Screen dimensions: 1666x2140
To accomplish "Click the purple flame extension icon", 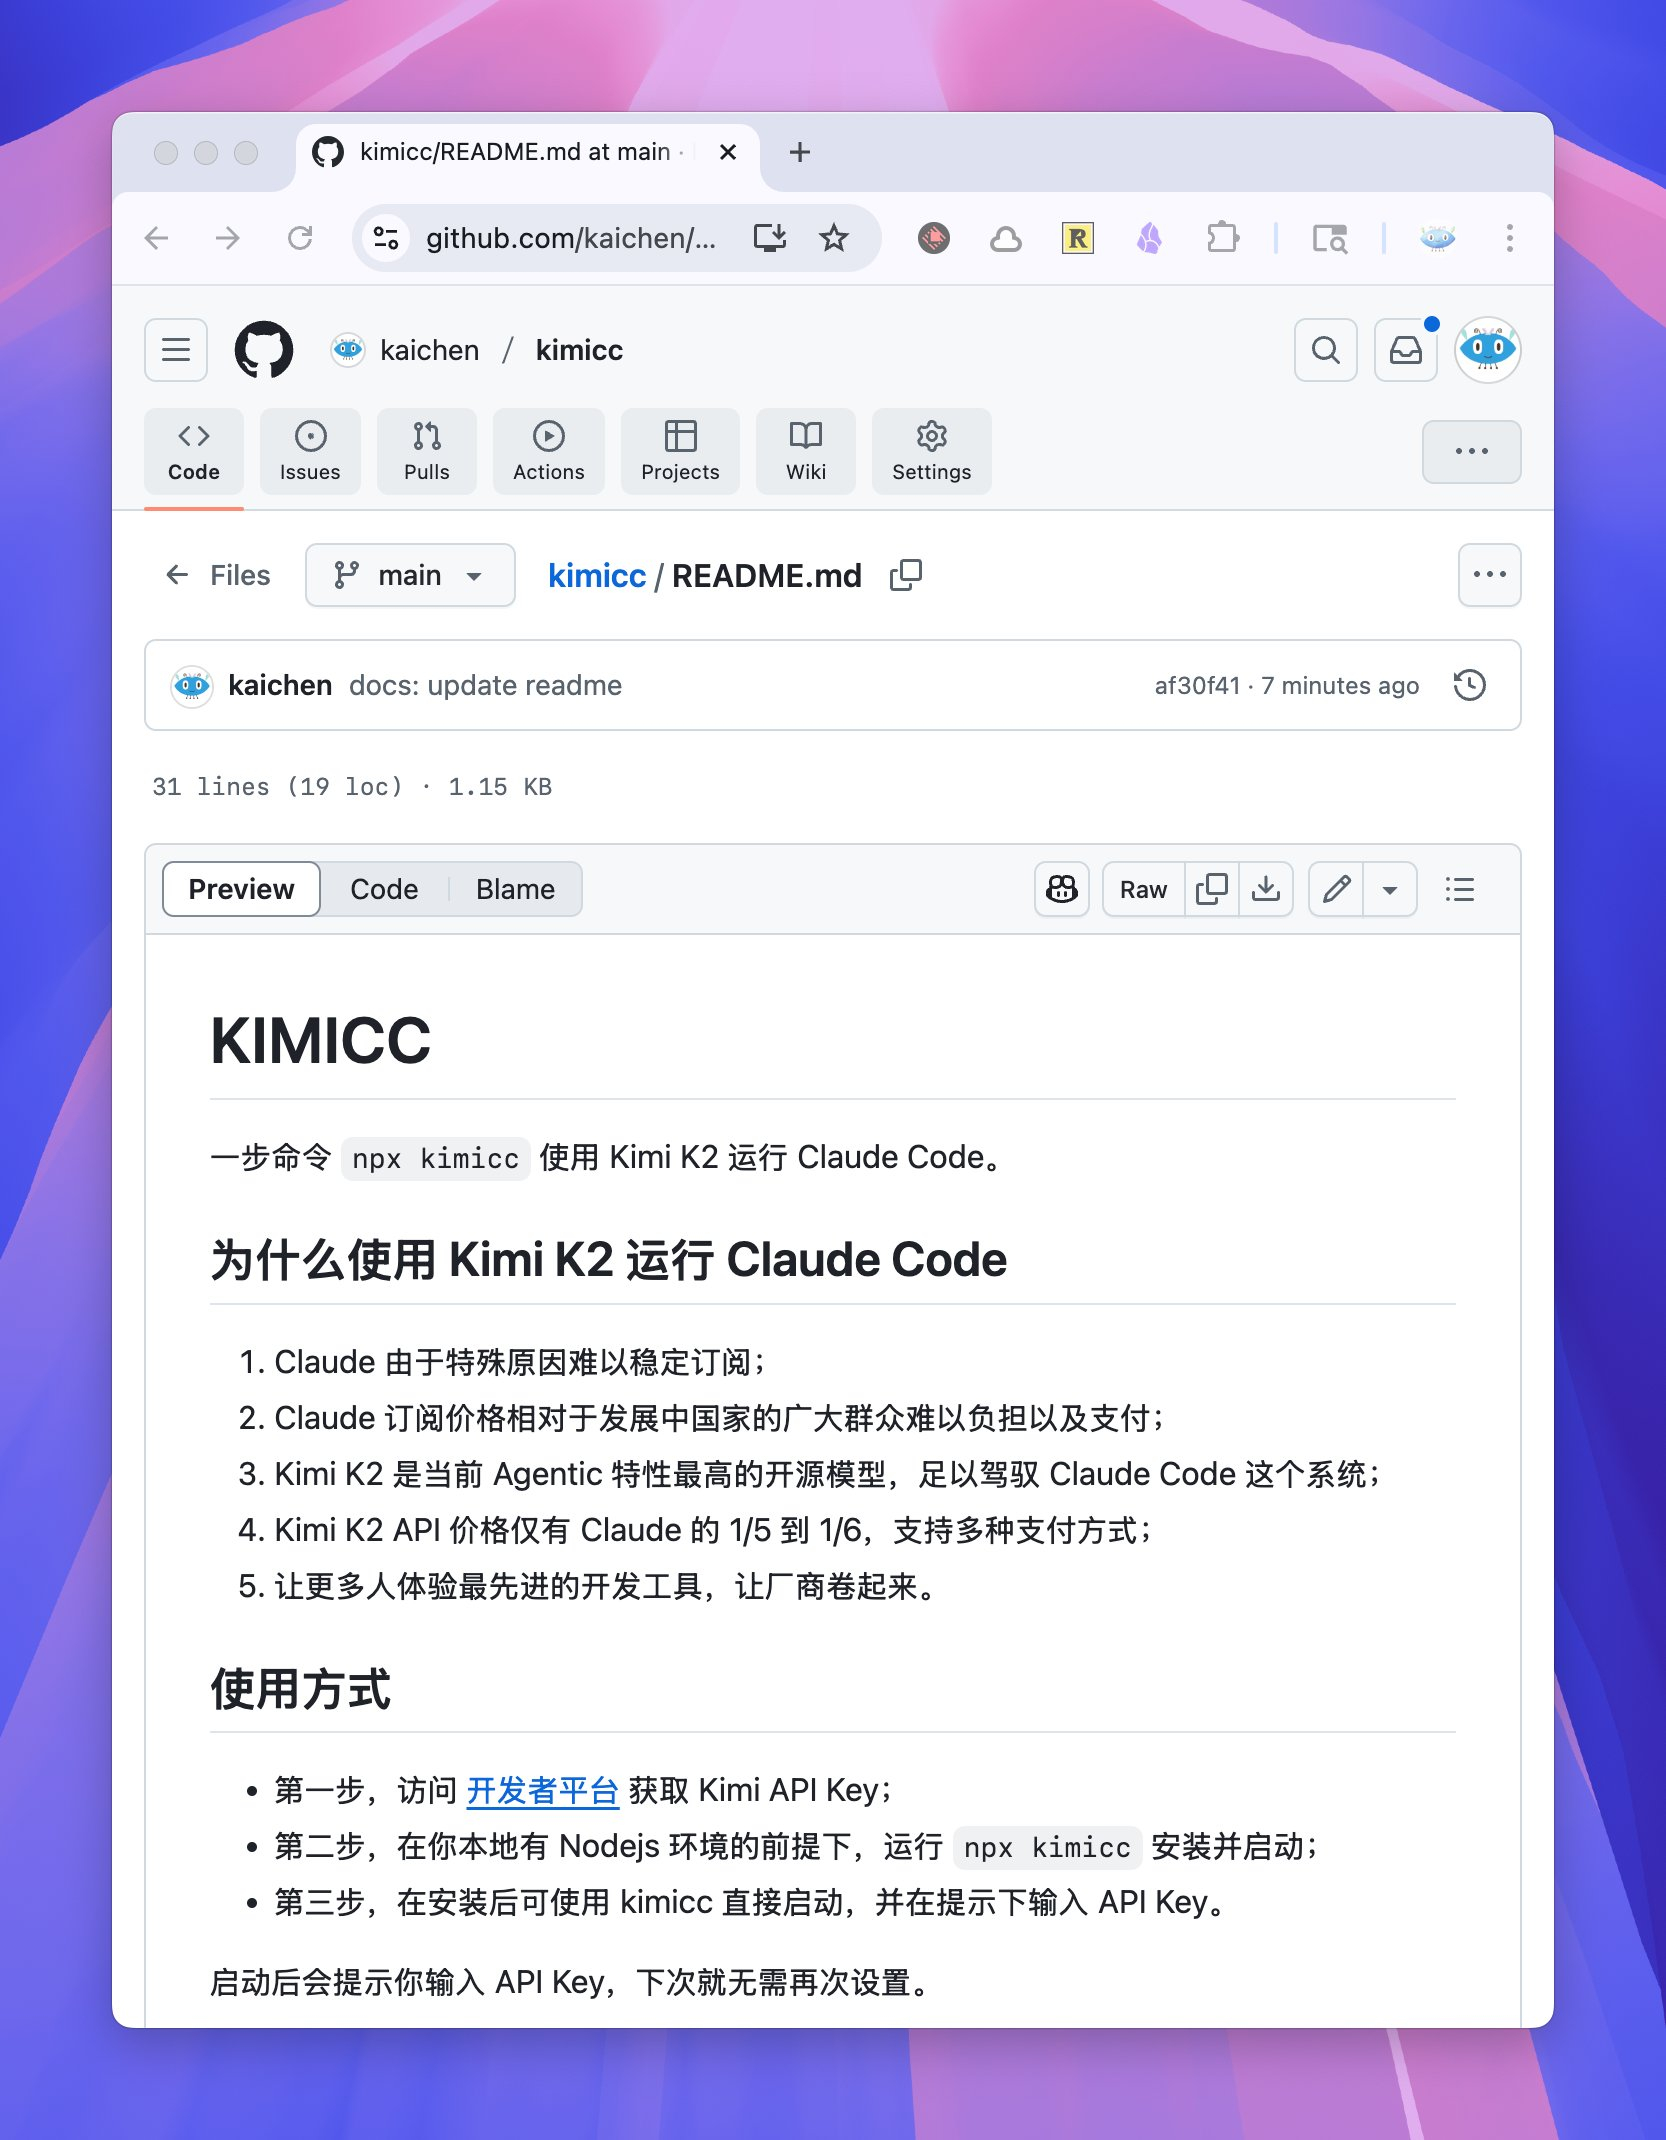I will pyautogui.click(x=1150, y=238).
